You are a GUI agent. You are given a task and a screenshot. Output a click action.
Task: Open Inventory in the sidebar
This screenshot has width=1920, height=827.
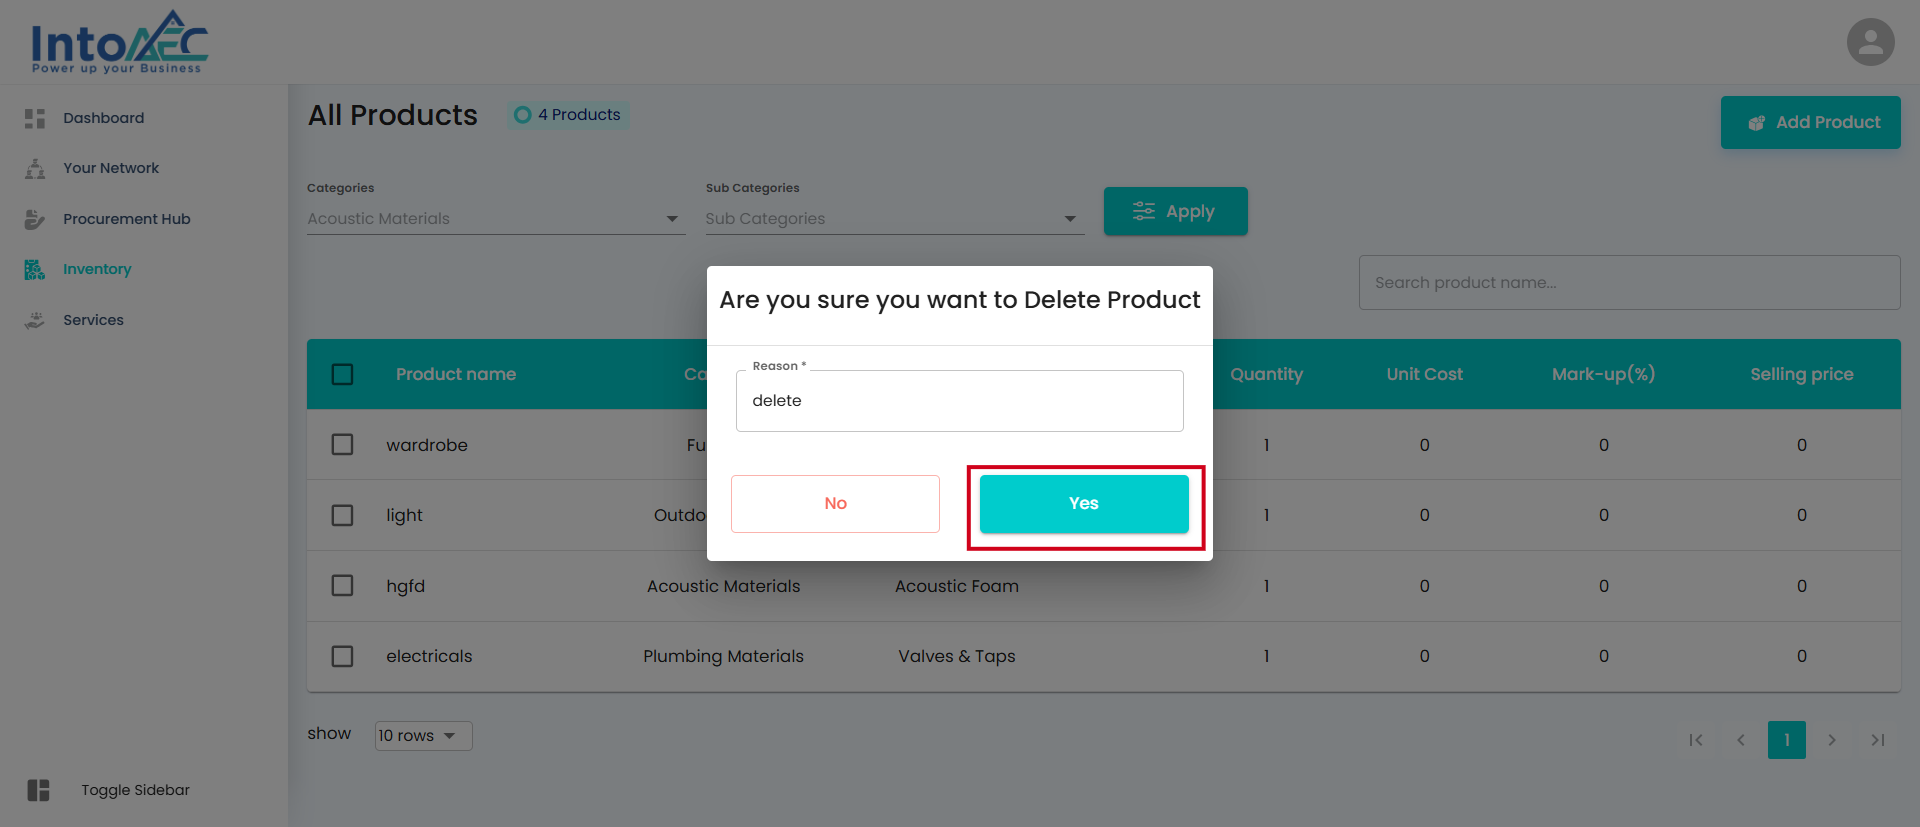(97, 269)
